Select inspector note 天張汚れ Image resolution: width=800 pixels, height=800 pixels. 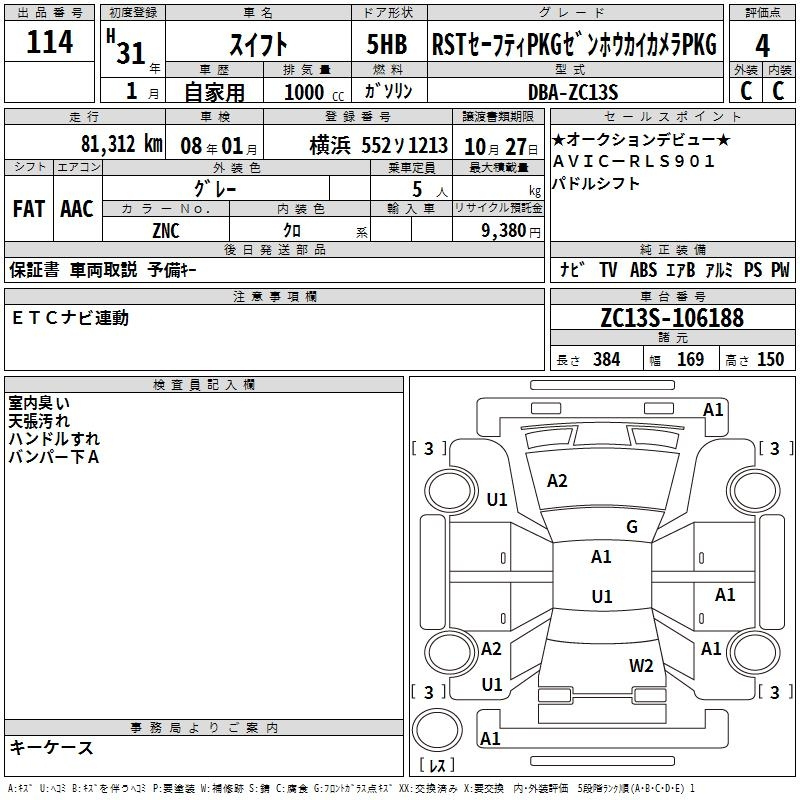point(39,421)
